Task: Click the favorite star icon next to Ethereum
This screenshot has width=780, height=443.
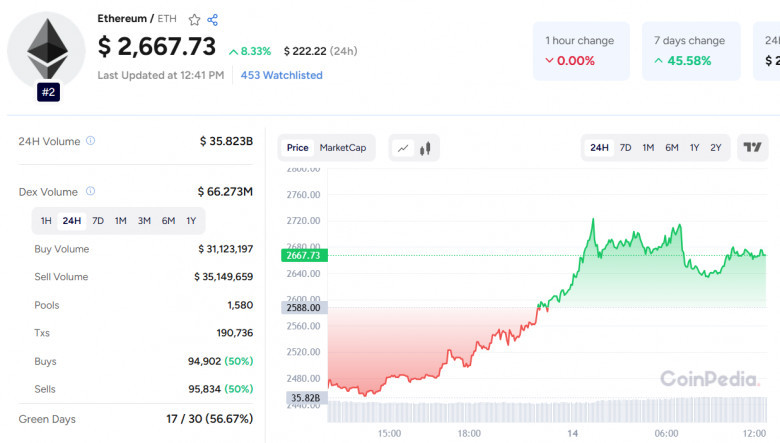Action: 194,19
